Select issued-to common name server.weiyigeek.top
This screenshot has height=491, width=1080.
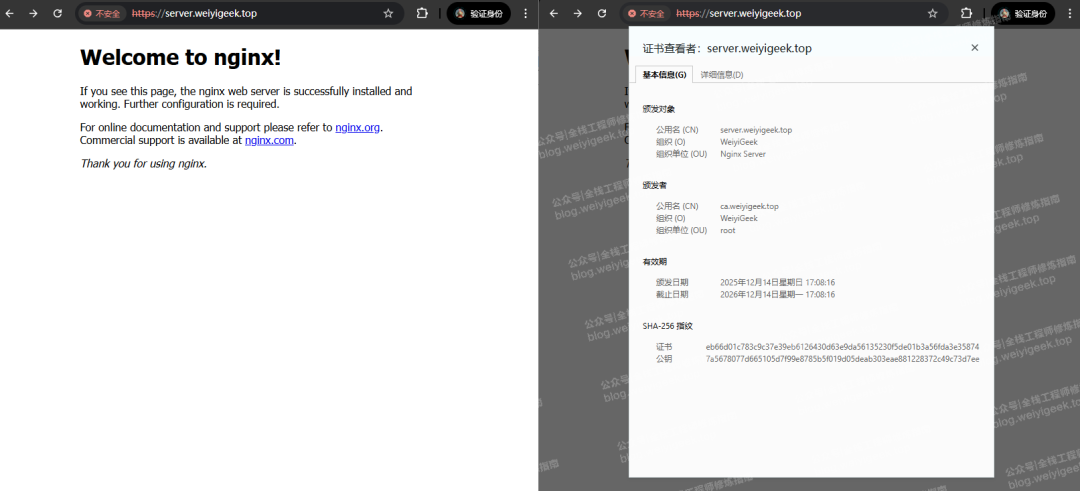click(x=756, y=129)
